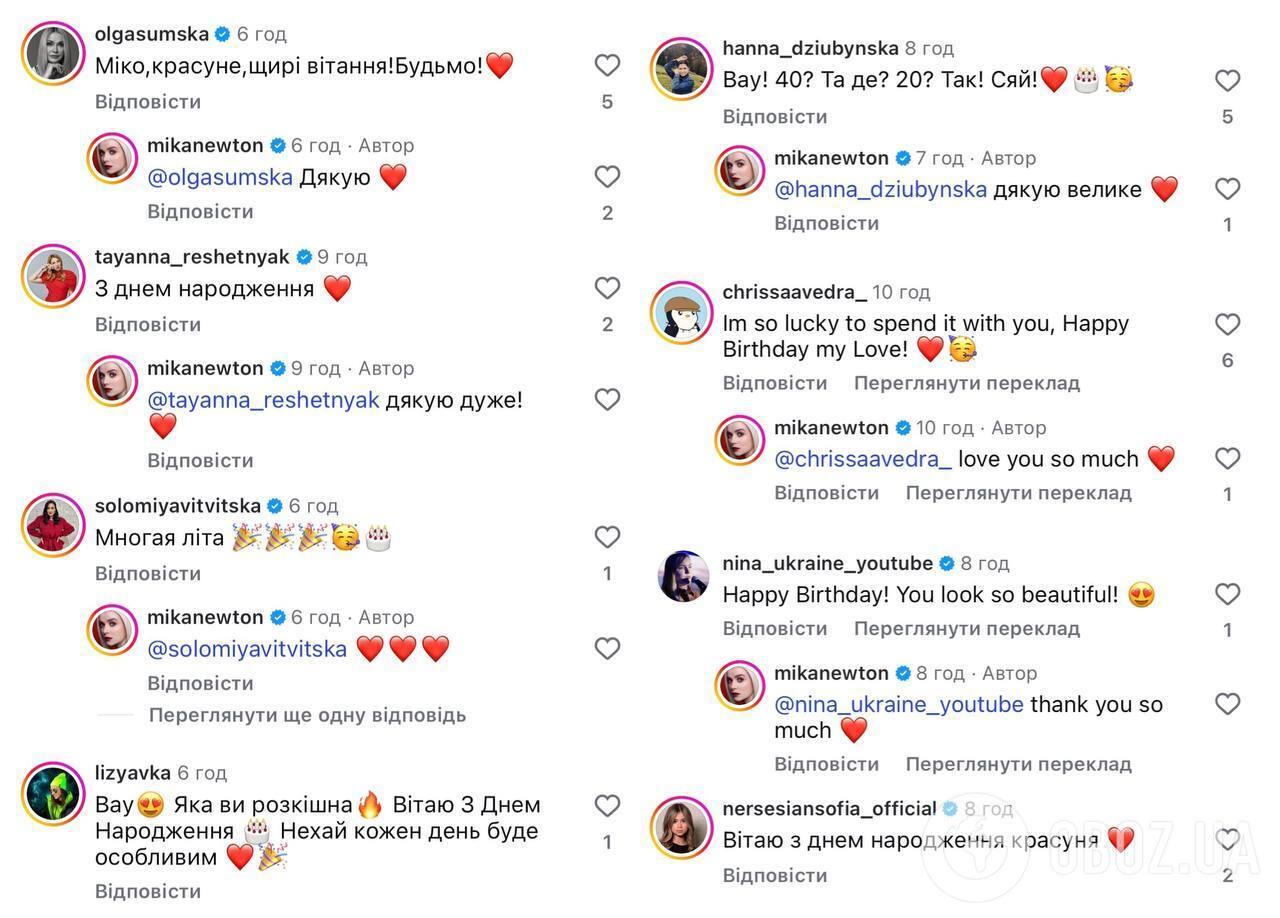Open chrissaavedra_ cartoon avatar
This screenshot has height=918, width=1280.
tap(682, 312)
